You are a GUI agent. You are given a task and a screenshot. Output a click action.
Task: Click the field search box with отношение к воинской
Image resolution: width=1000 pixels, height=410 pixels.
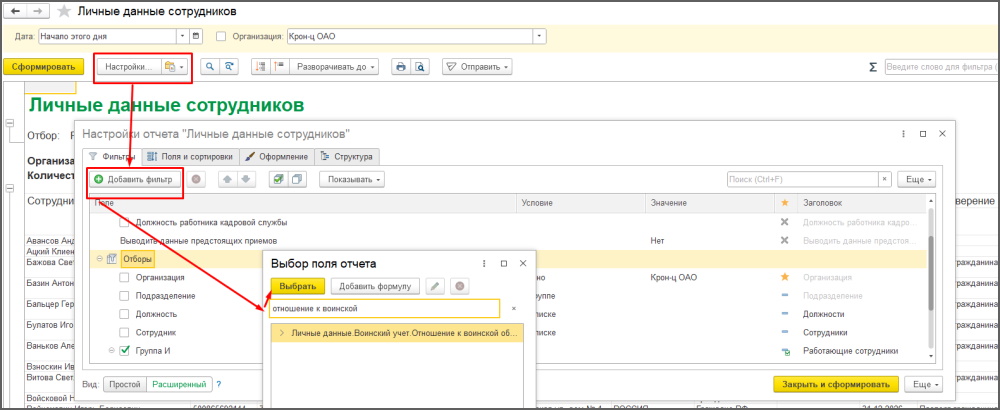click(x=385, y=309)
